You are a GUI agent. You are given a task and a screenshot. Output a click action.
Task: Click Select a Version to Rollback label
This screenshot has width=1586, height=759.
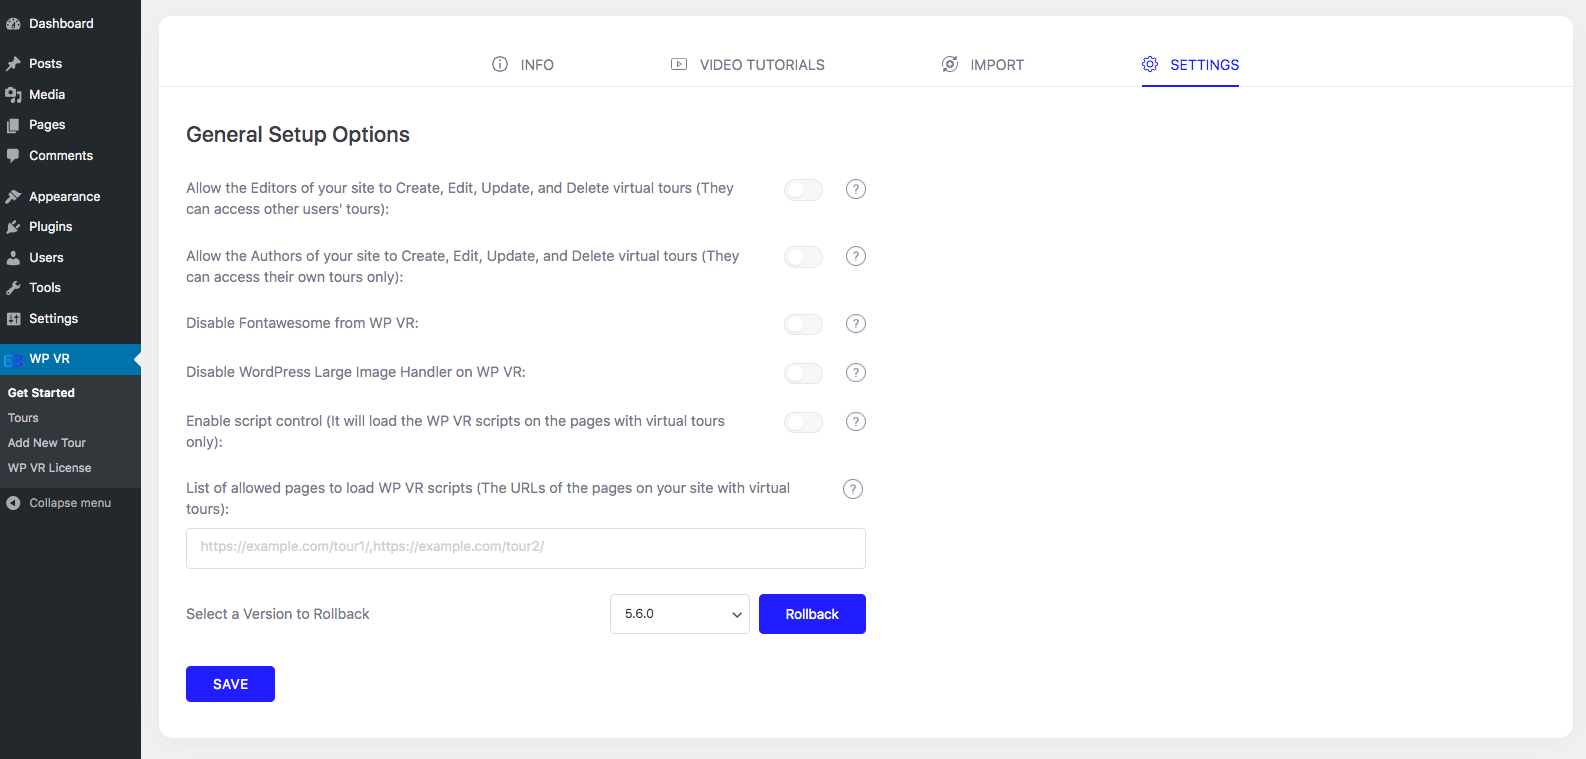[278, 614]
